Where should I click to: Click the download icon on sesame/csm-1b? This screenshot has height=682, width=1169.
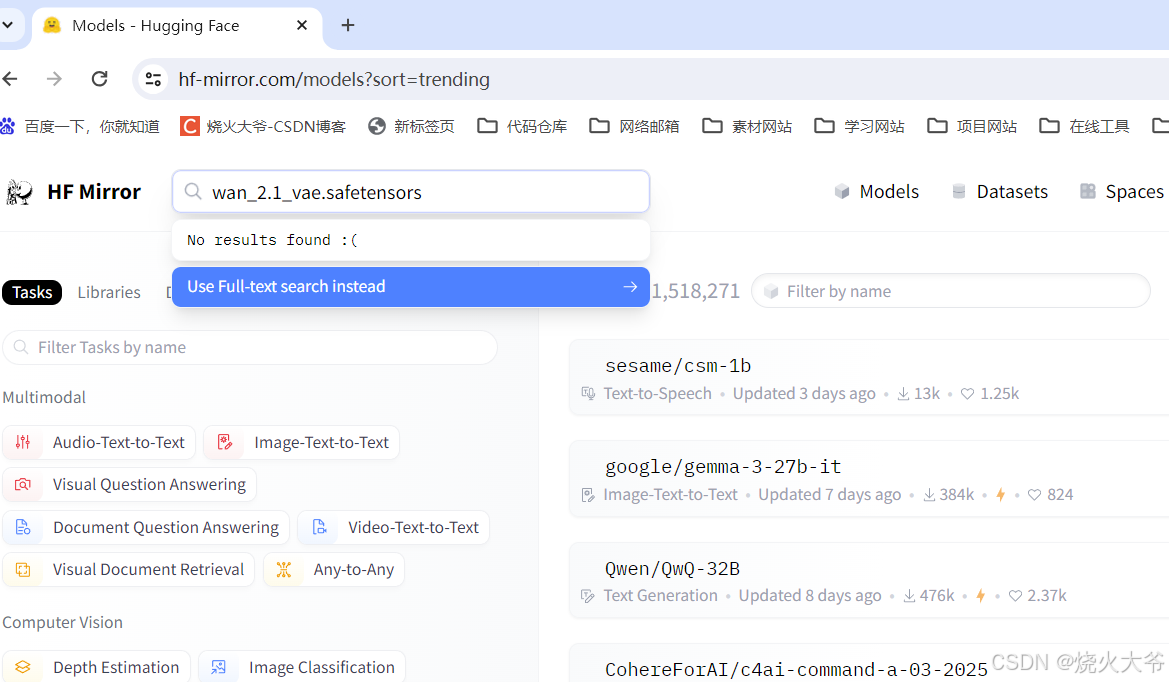point(903,394)
